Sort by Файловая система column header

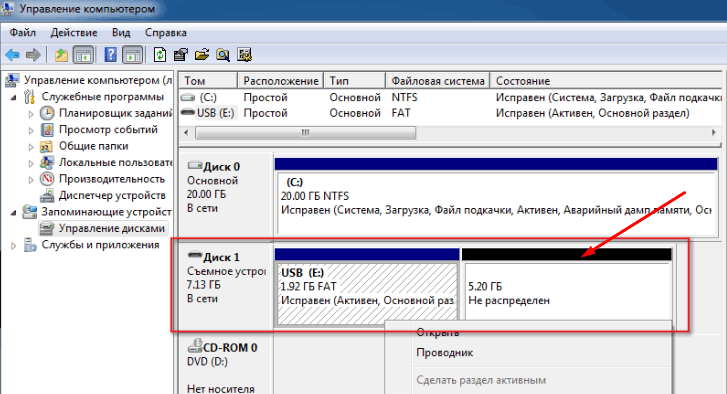[x=438, y=81]
